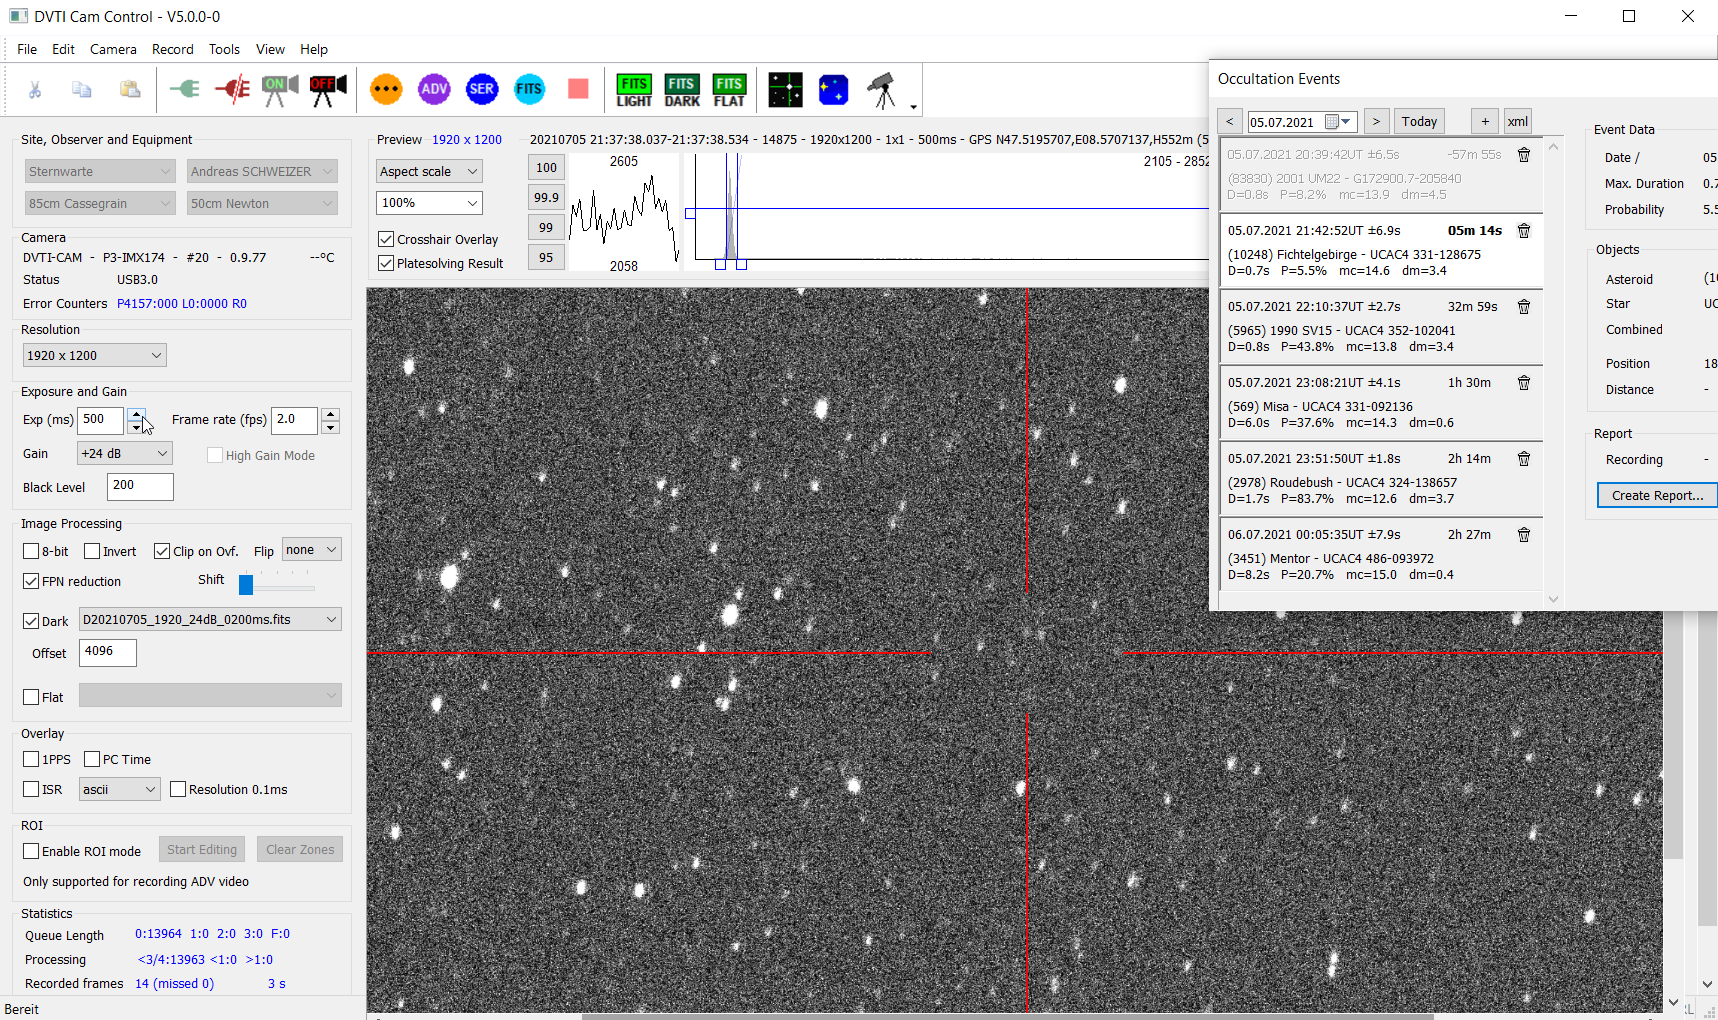Open the Aspect scale dropdown

point(429,172)
